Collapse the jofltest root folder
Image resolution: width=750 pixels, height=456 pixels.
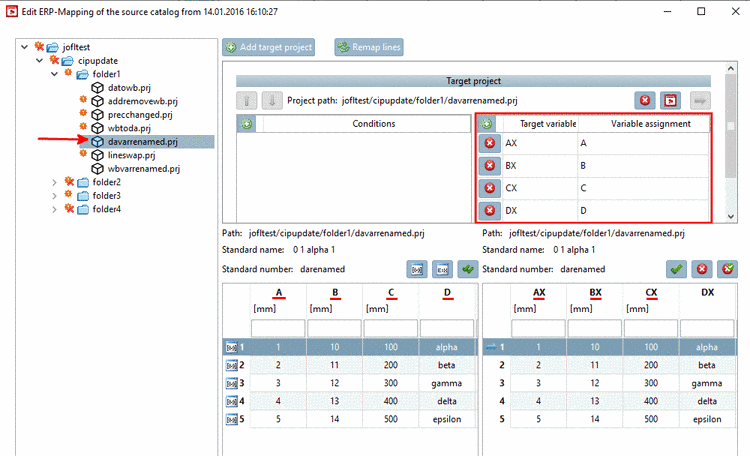pyautogui.click(x=24, y=47)
